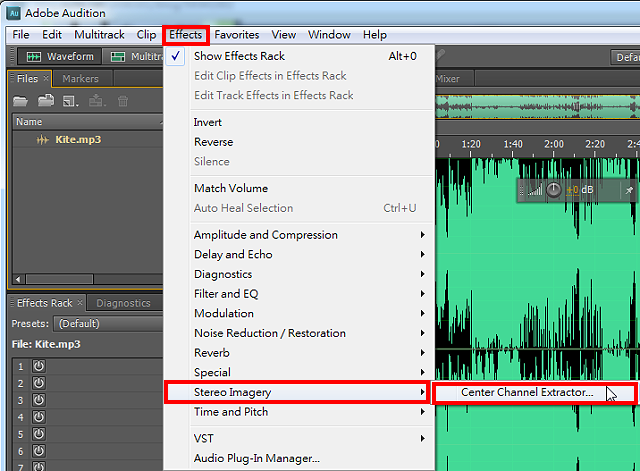Click the Insert into Multitrack icon
The image size is (640, 471).
click(96, 100)
